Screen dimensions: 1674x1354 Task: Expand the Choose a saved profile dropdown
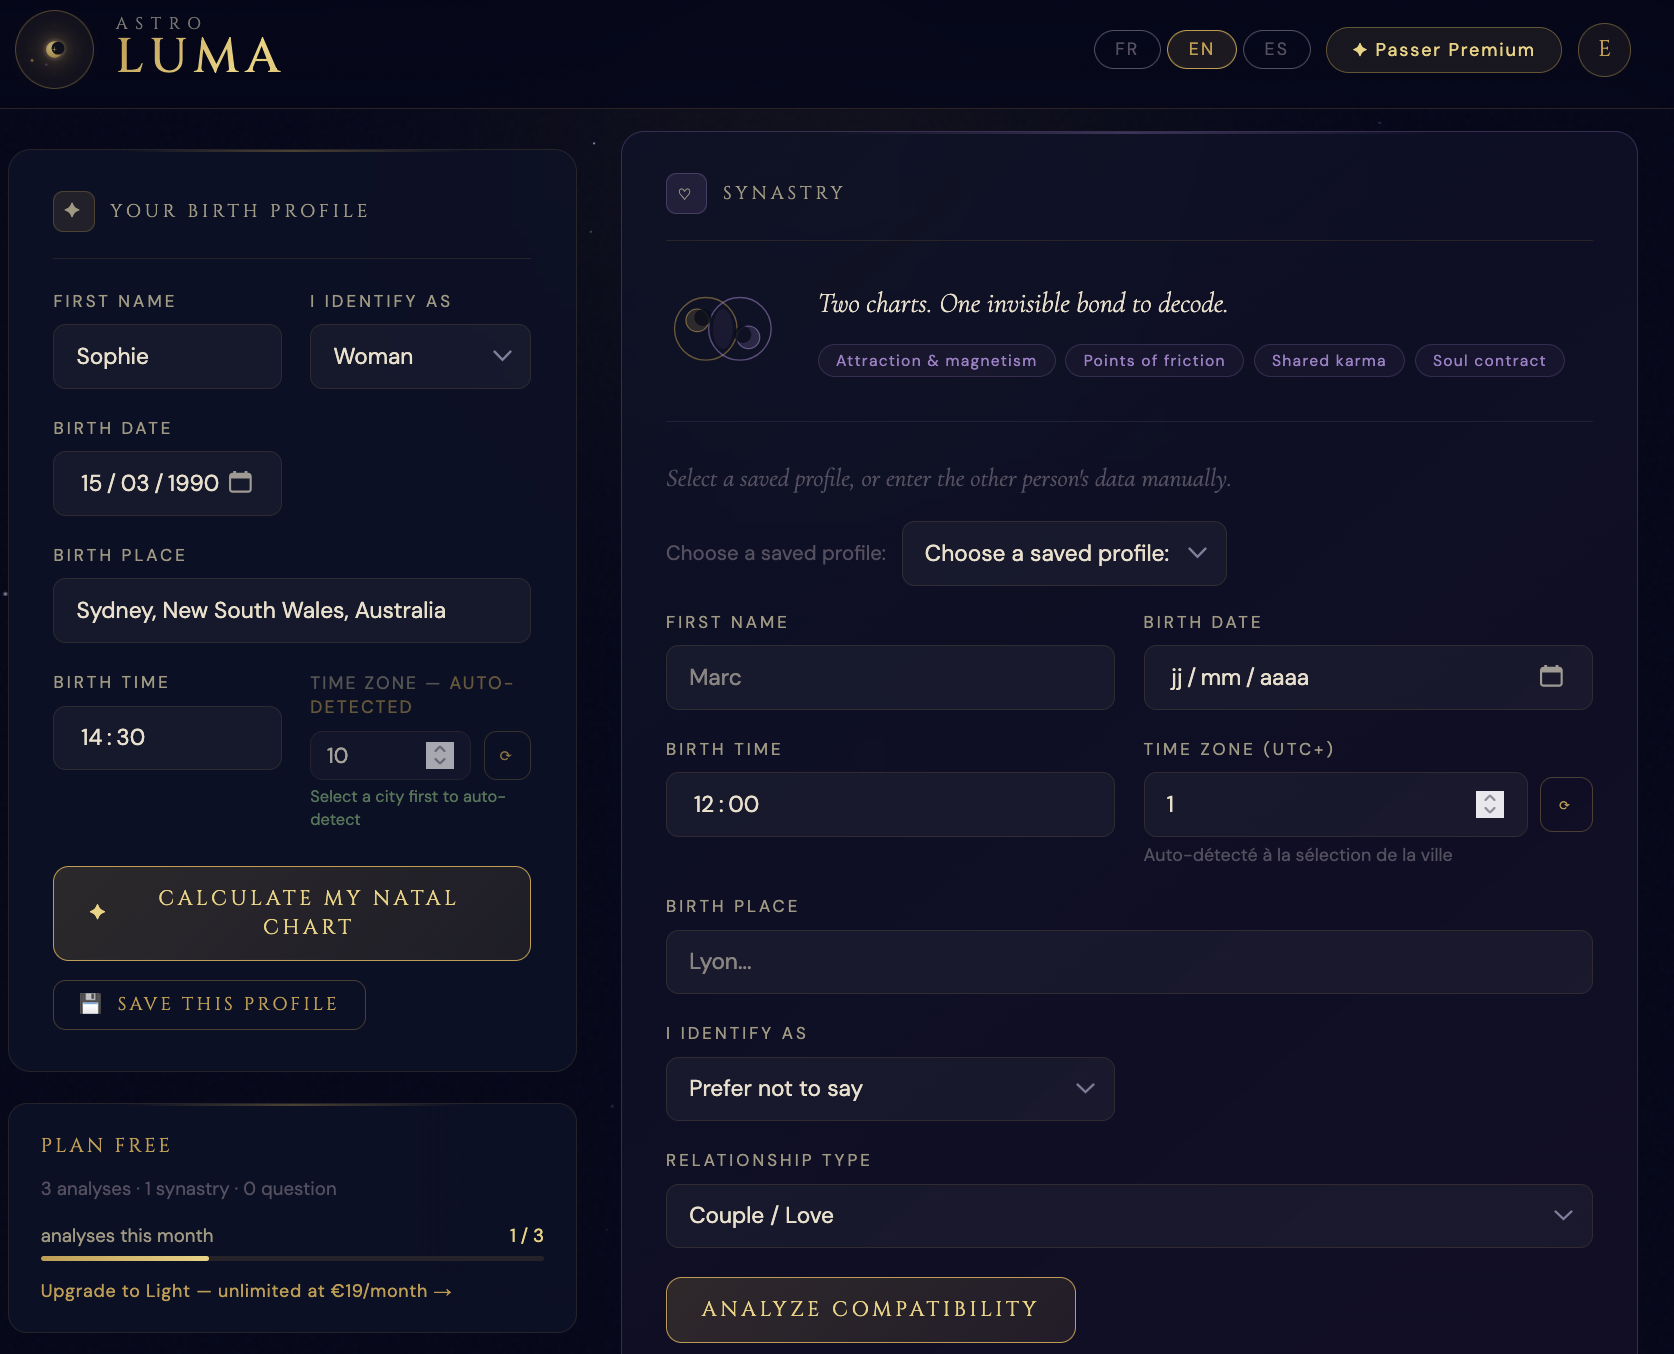click(1063, 553)
